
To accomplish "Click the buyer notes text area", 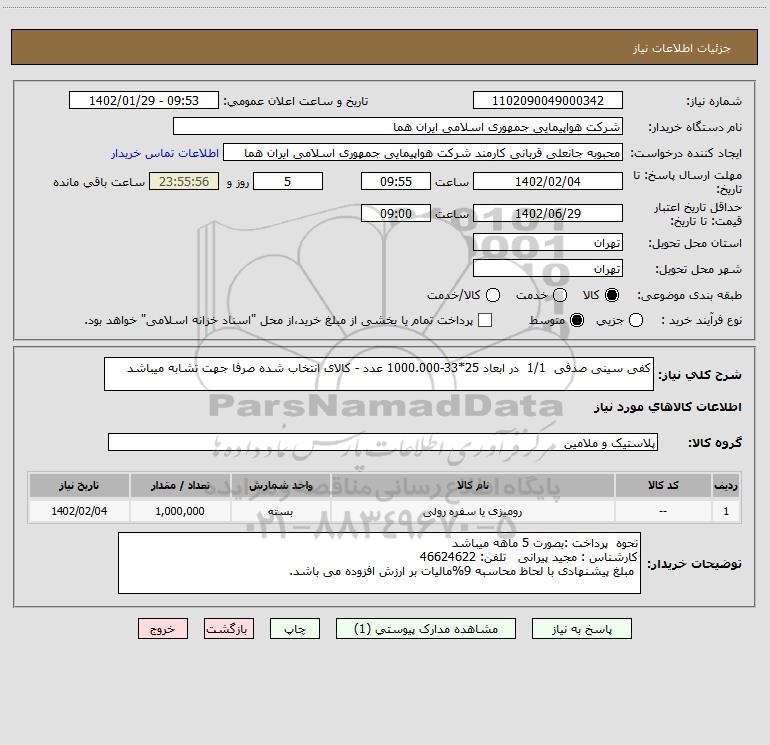I will click(x=379, y=563).
